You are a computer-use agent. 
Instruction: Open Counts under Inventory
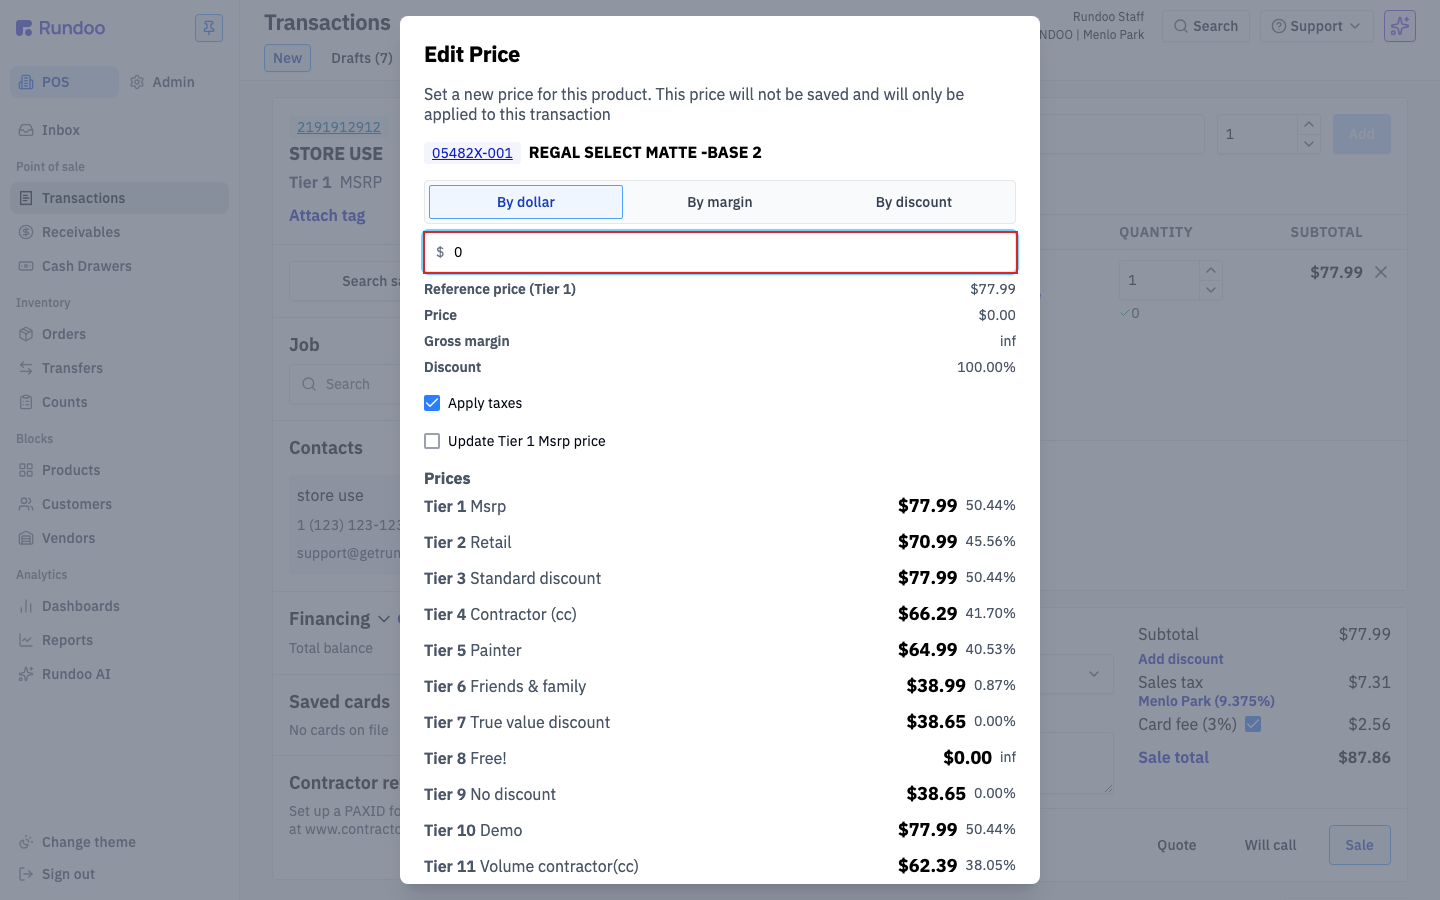(120, 402)
